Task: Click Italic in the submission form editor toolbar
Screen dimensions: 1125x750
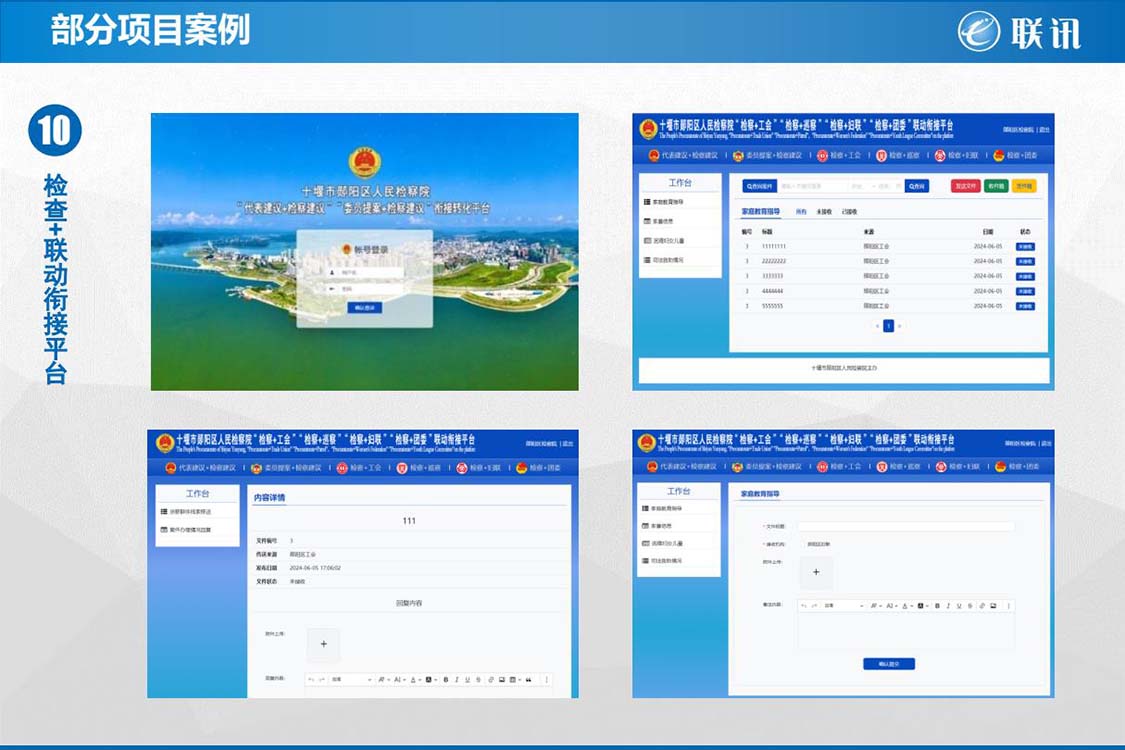Action: coord(948,606)
